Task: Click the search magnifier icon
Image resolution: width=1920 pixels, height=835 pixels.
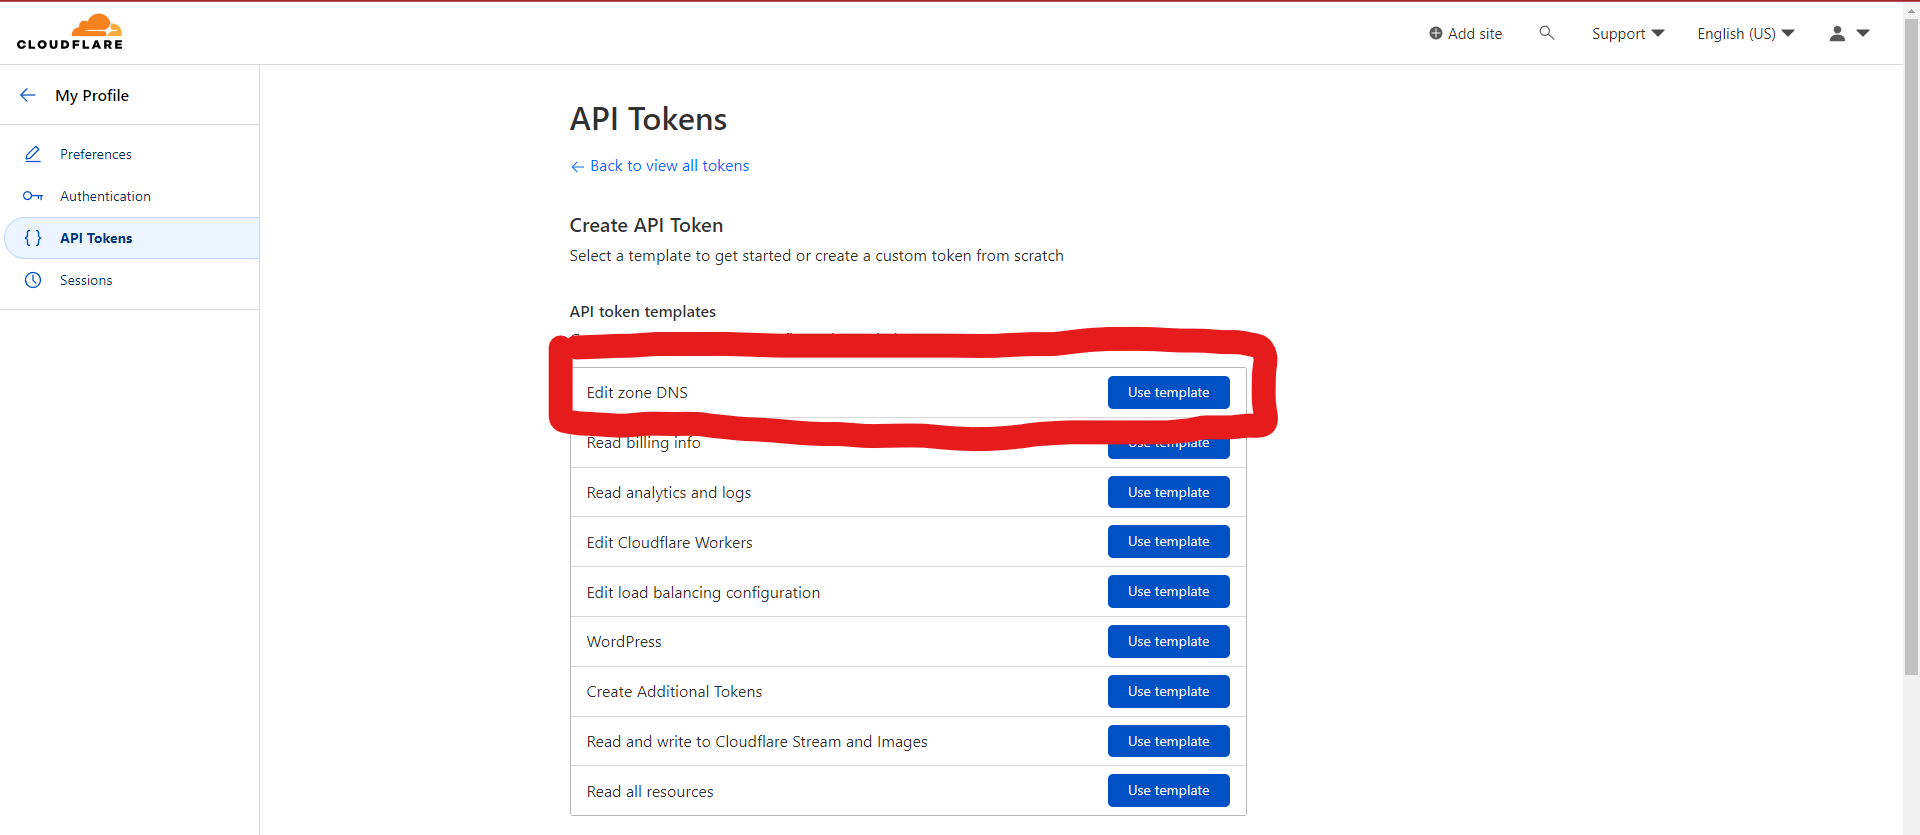Action: coord(1546,33)
